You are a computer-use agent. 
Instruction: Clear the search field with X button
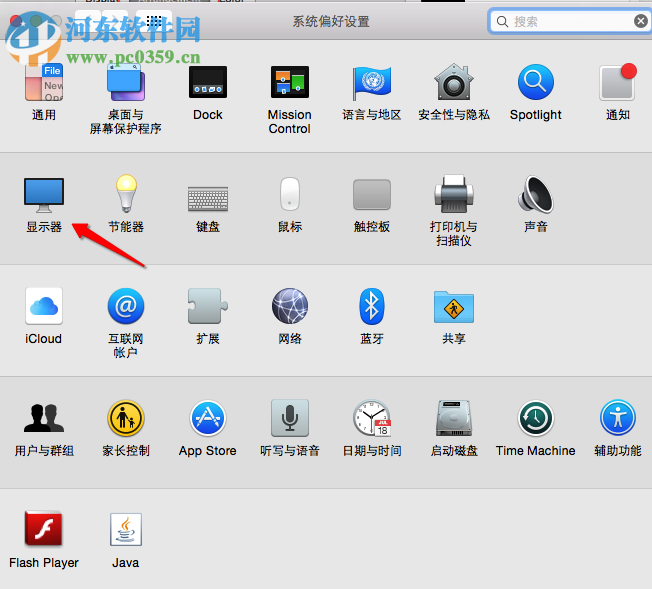(x=641, y=21)
